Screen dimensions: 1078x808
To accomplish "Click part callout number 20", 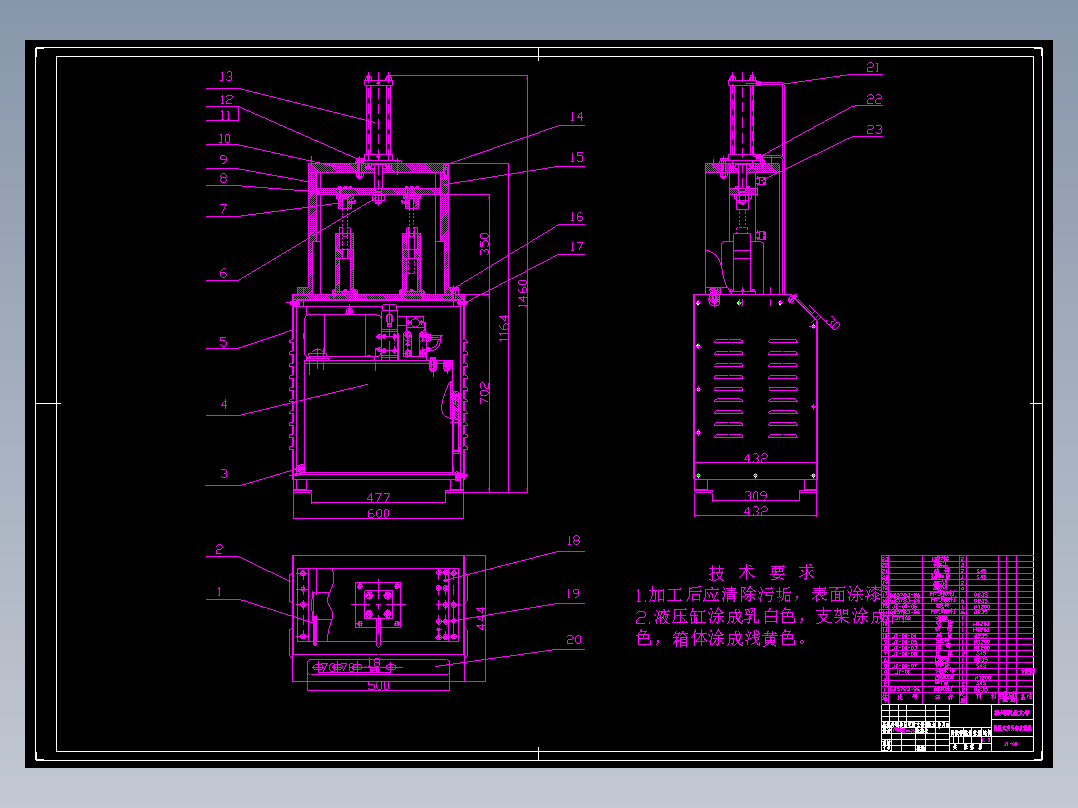I will coord(574,640).
